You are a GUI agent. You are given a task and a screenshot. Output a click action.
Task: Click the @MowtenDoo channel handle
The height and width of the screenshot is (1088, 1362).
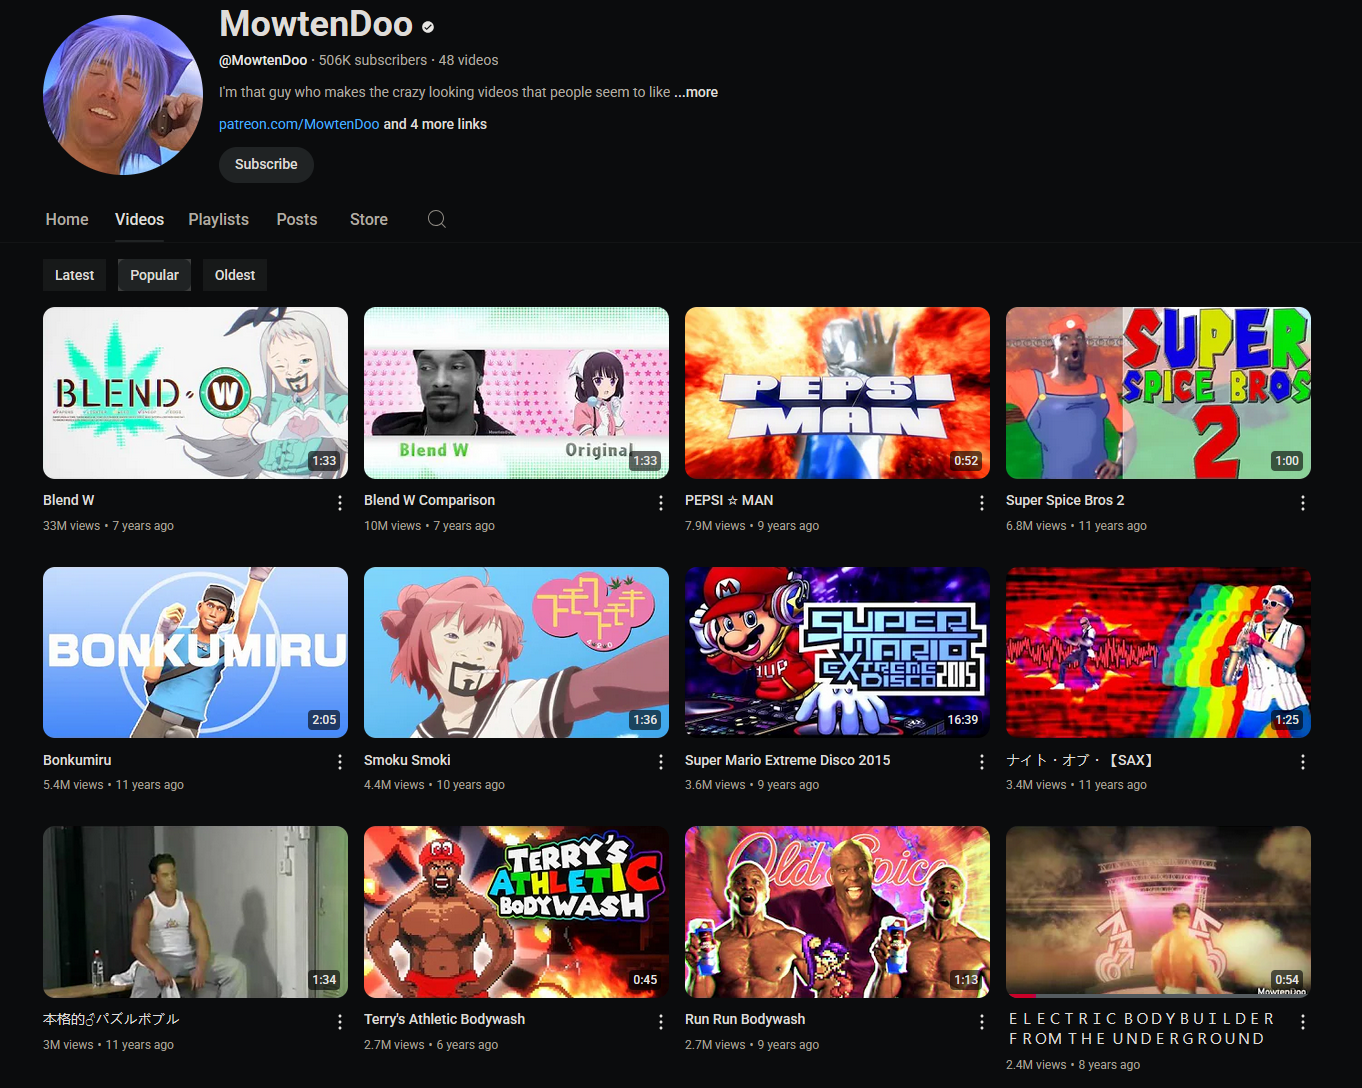click(x=263, y=60)
